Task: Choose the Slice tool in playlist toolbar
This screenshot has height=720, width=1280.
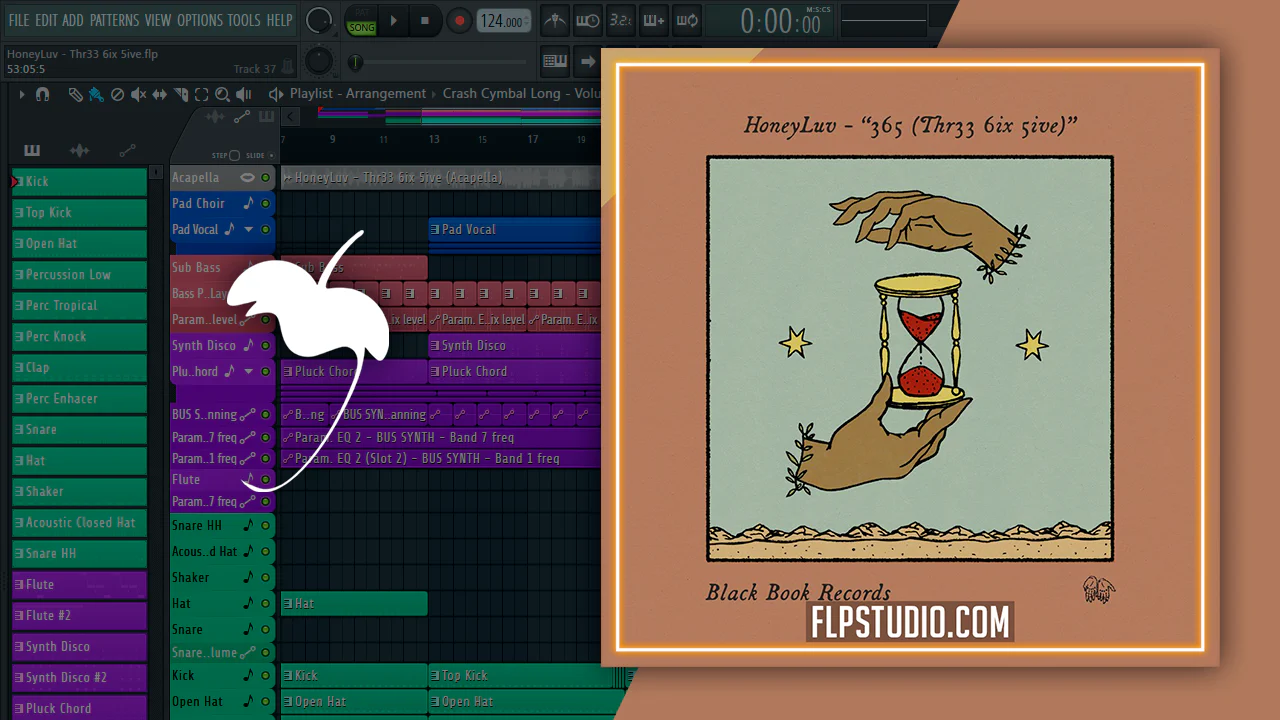Action: tap(181, 94)
